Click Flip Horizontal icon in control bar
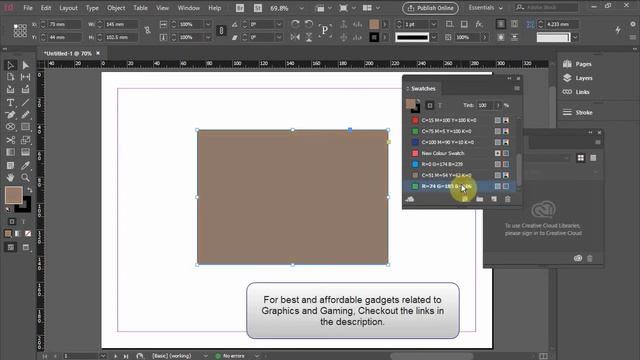The image size is (640, 360). click(x=295, y=37)
